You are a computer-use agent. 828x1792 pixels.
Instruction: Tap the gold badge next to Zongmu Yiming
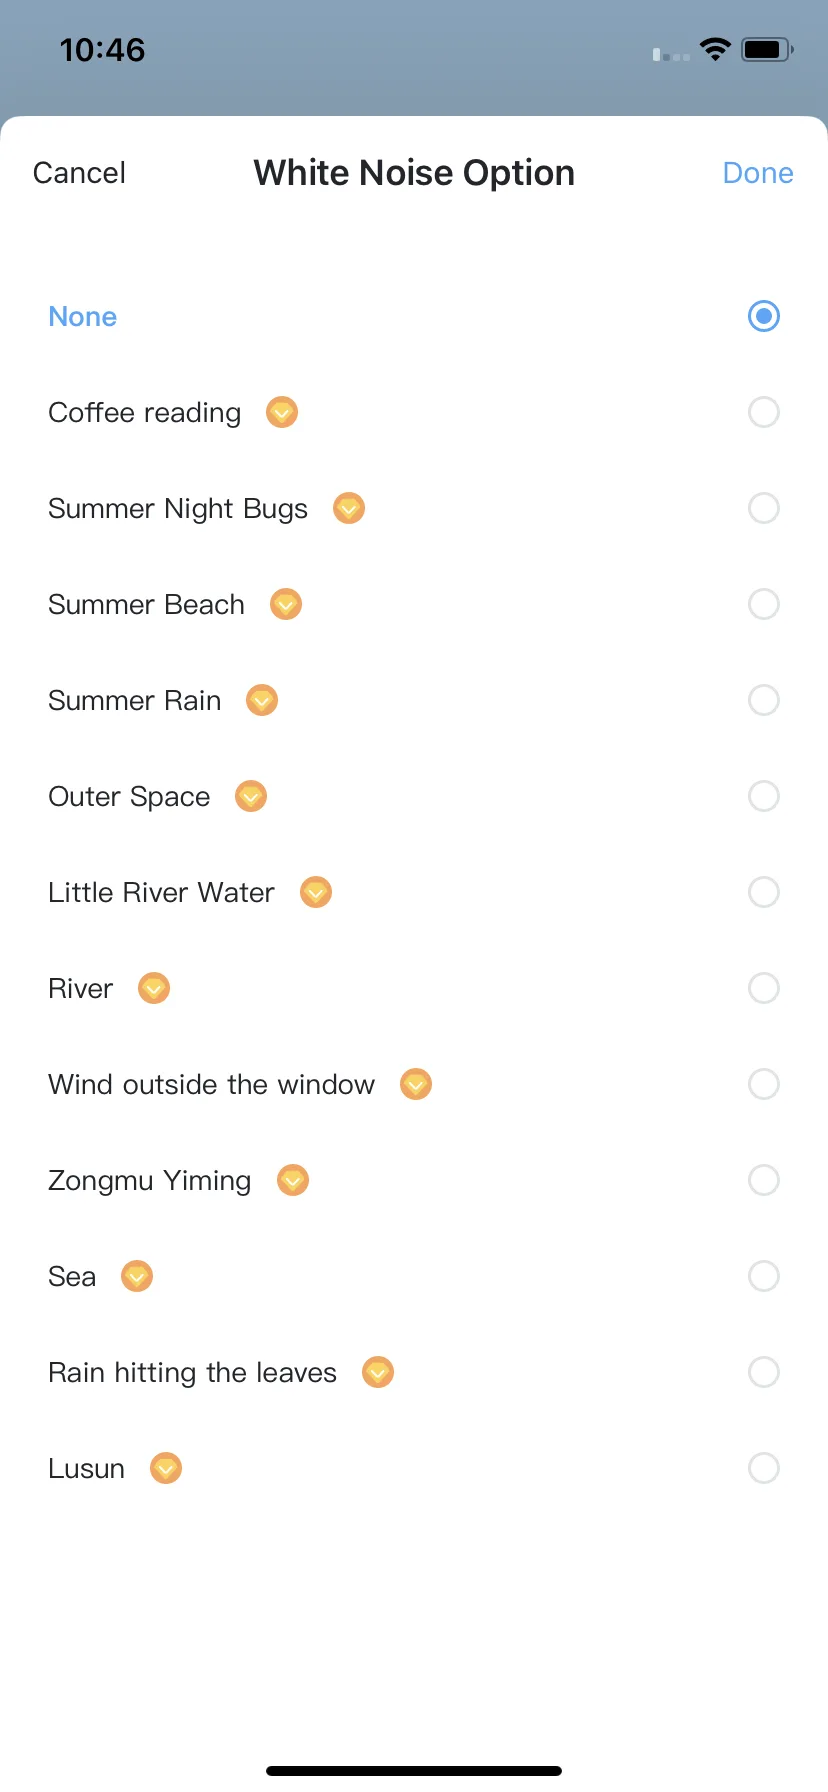[x=293, y=1180]
